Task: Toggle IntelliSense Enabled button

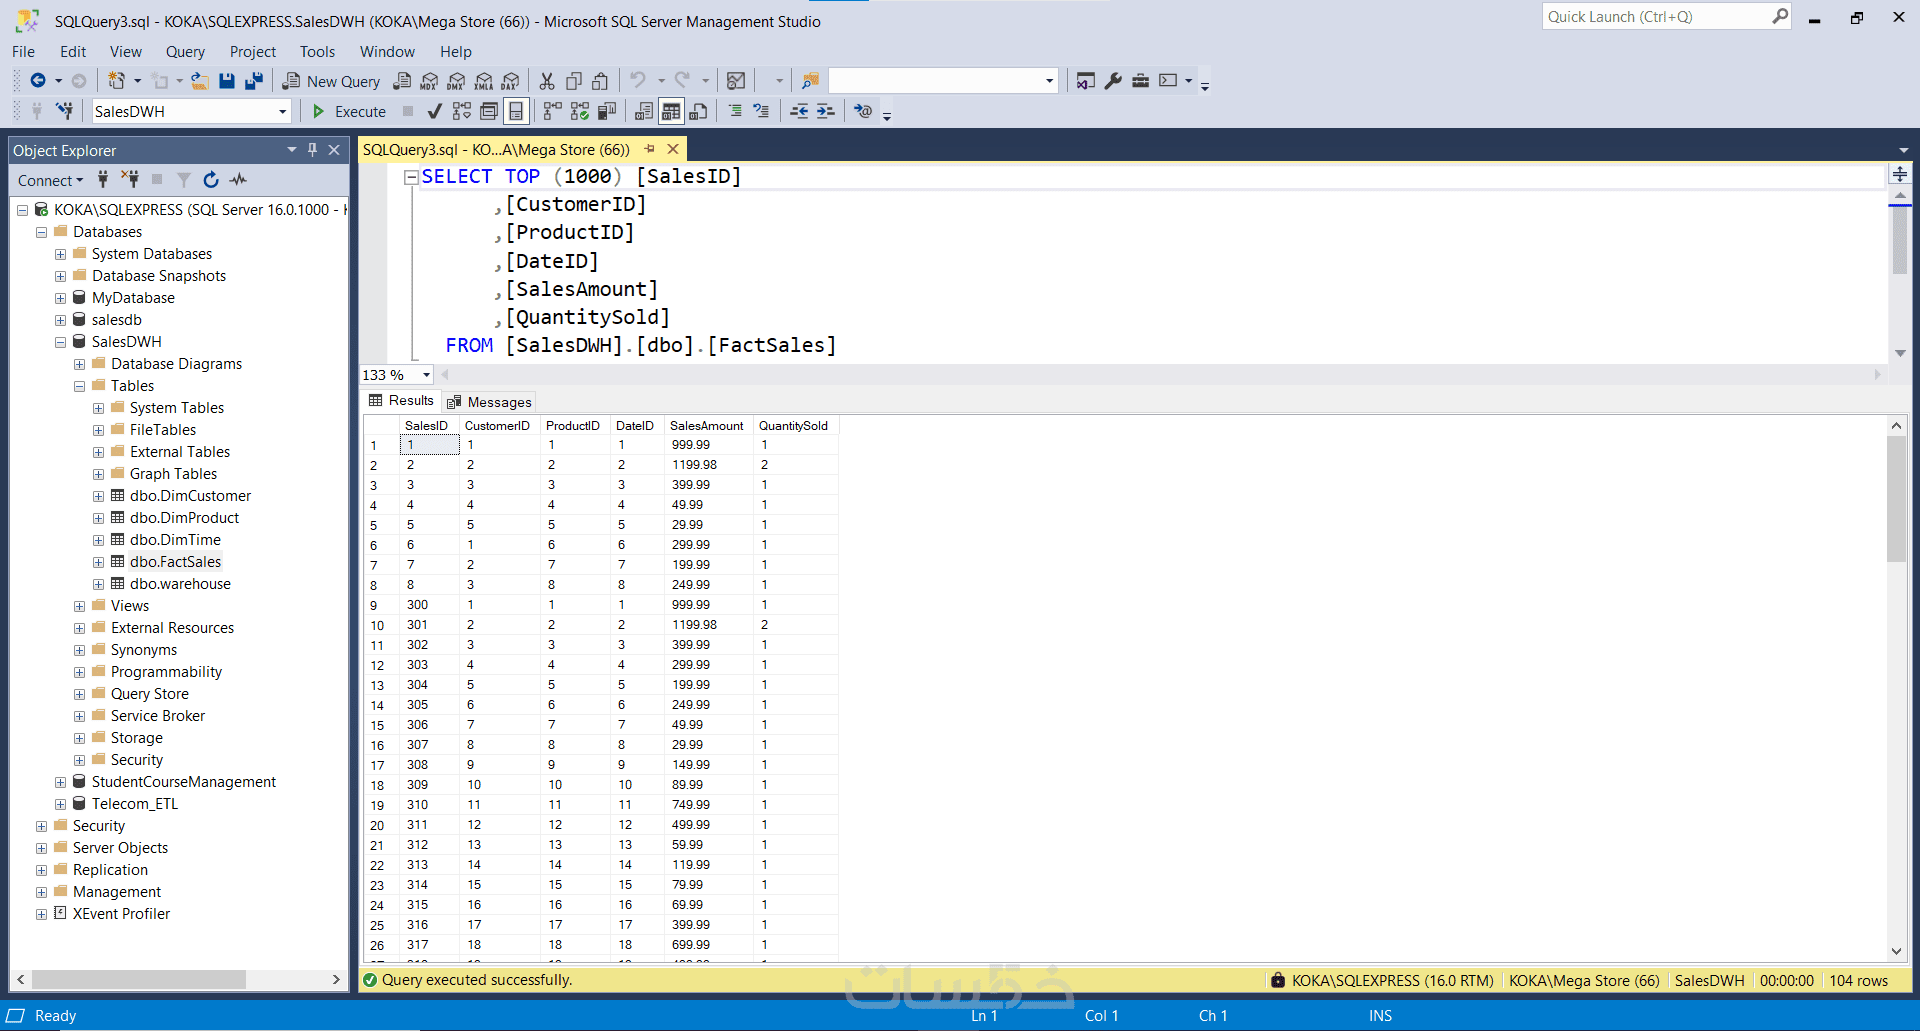Action: pyautogui.click(x=516, y=111)
